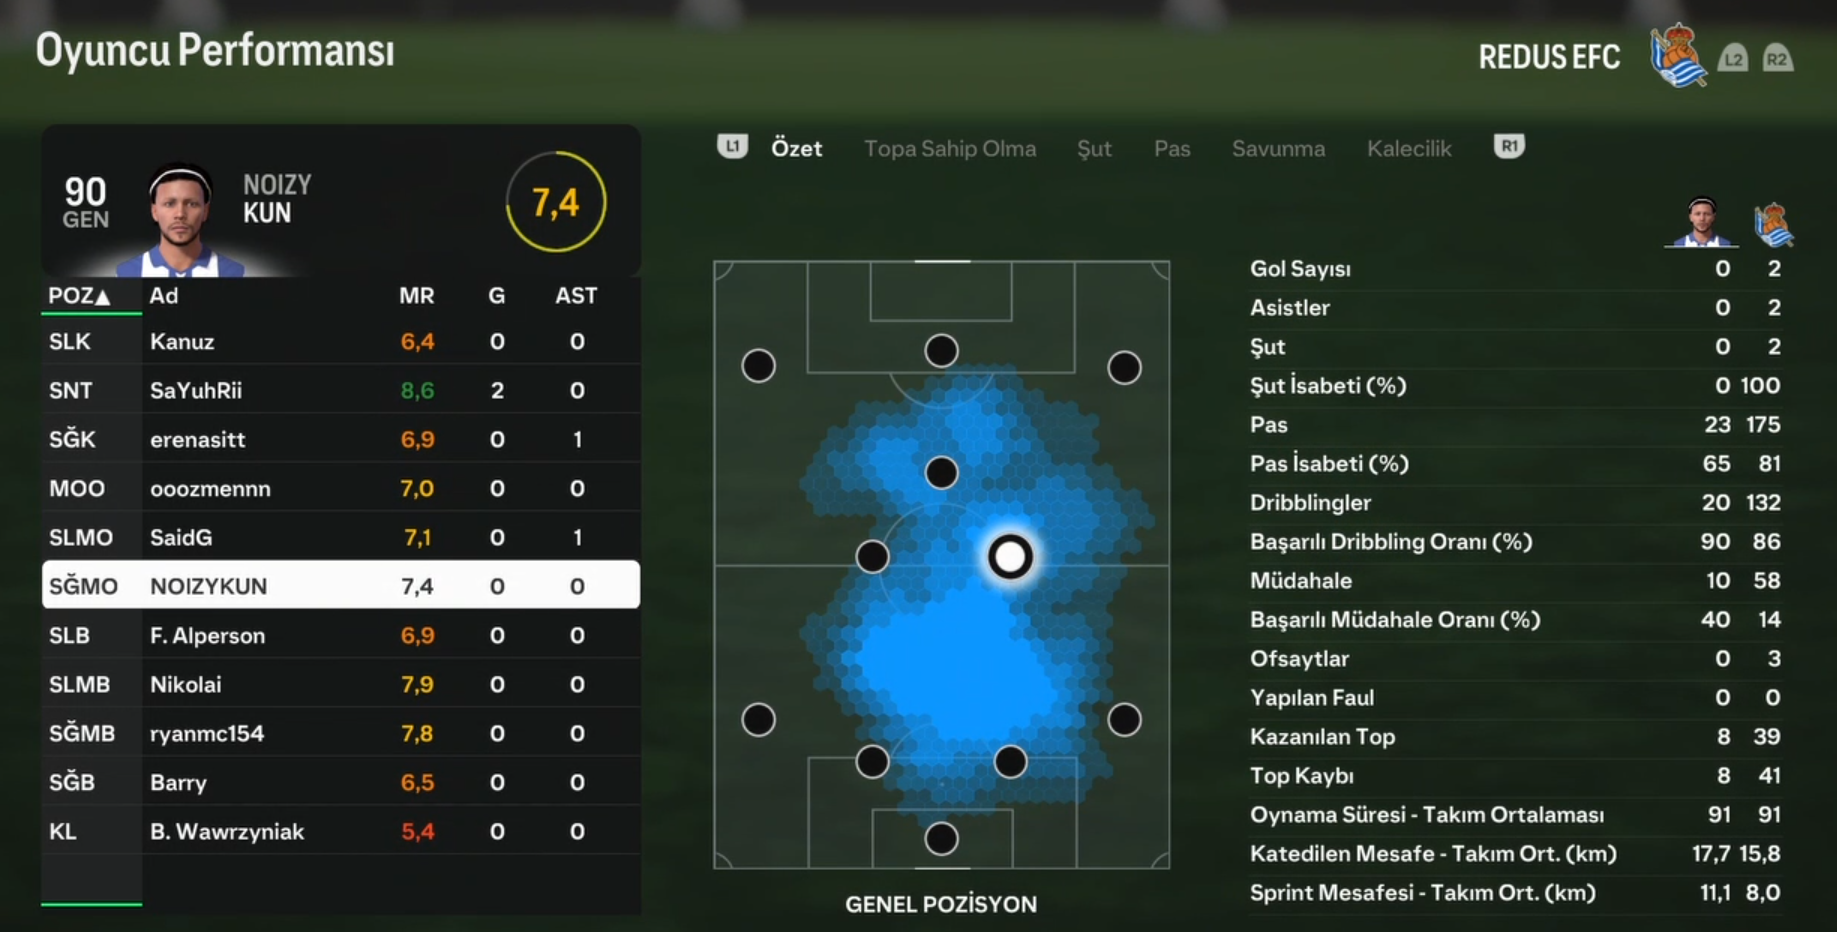This screenshot has width=1837, height=932.
Task: Click the L2 trigger icon
Action: coord(1733,58)
